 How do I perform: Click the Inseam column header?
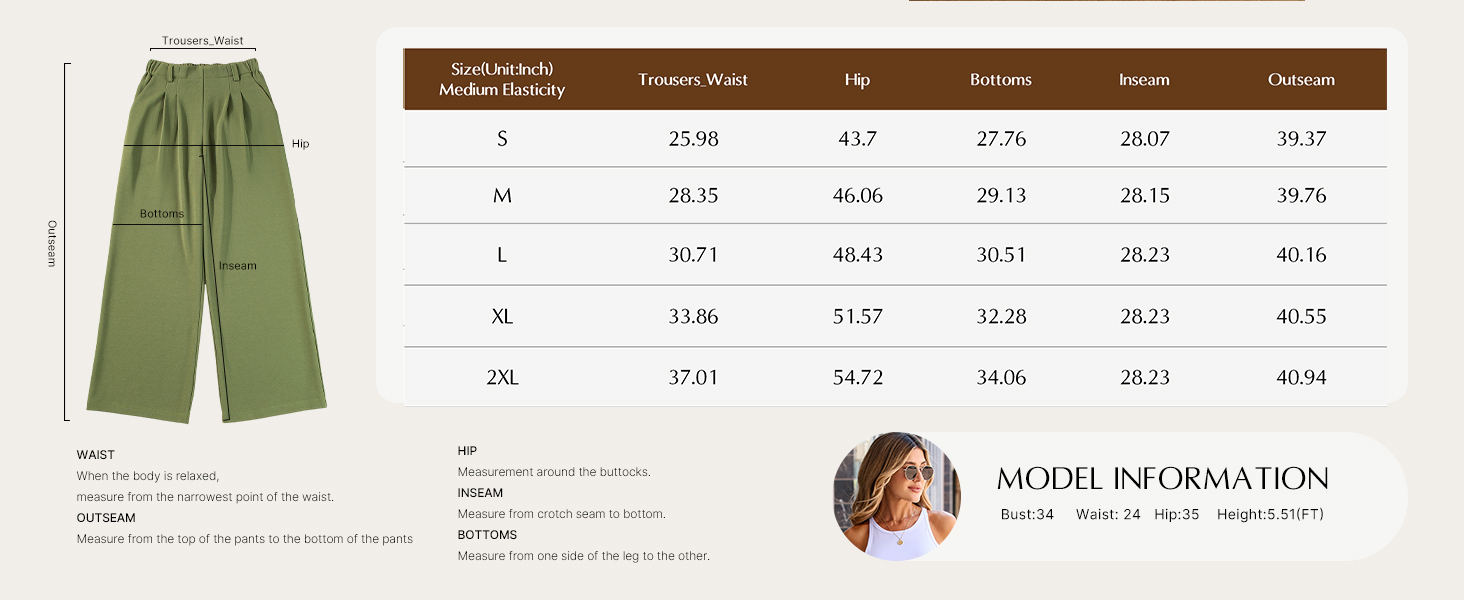click(1144, 80)
